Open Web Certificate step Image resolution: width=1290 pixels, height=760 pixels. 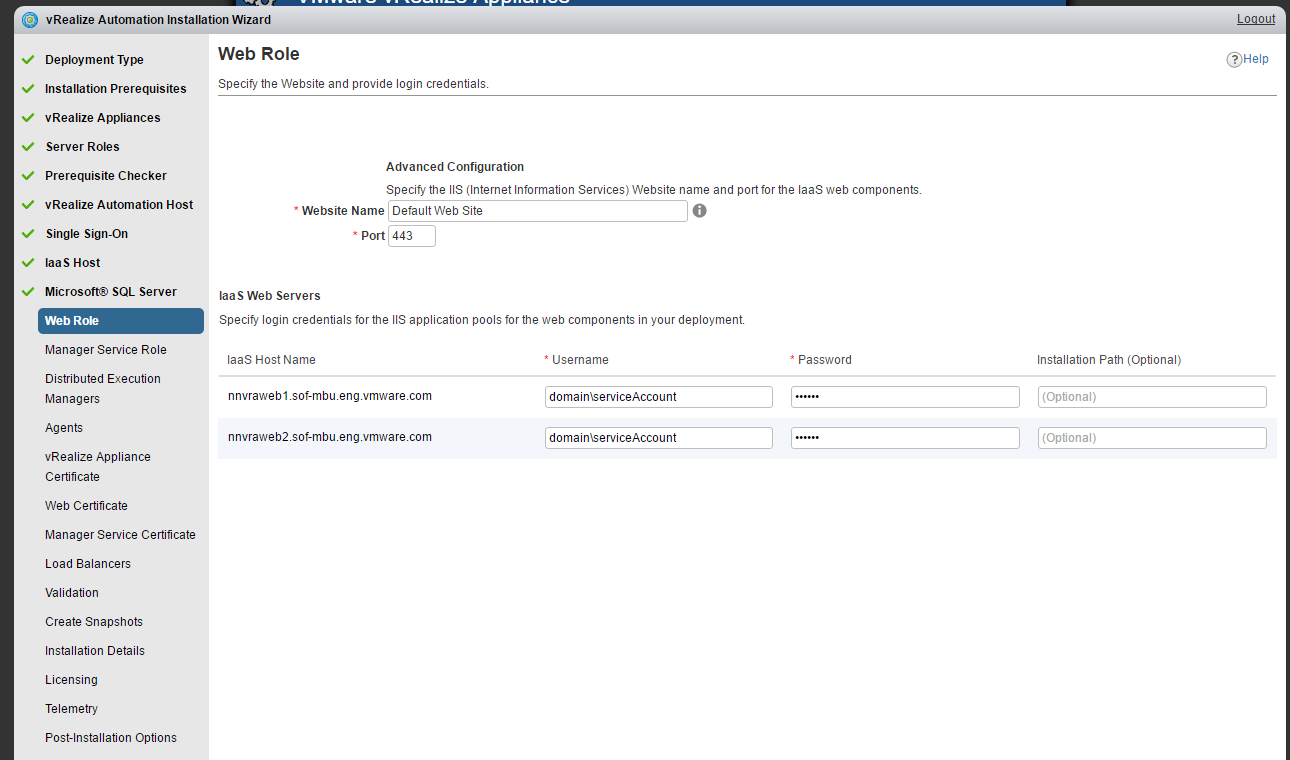click(x=86, y=506)
